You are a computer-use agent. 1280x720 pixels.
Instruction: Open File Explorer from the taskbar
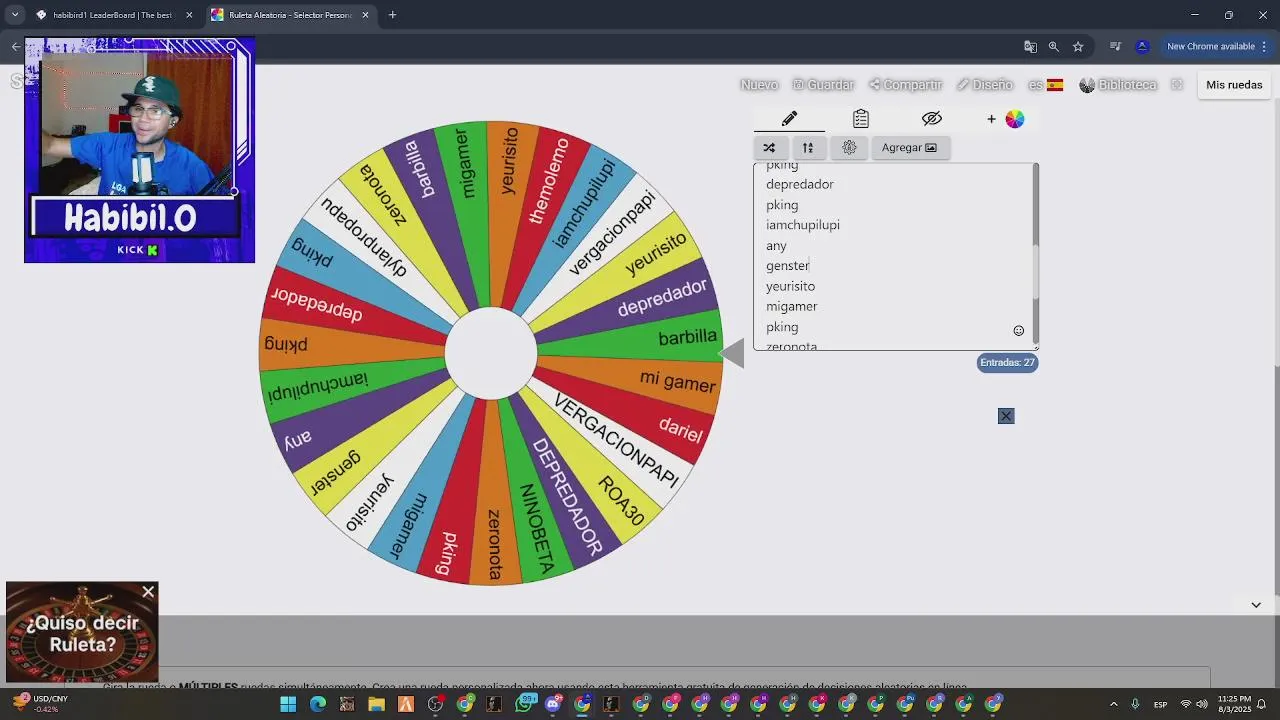(x=376, y=704)
